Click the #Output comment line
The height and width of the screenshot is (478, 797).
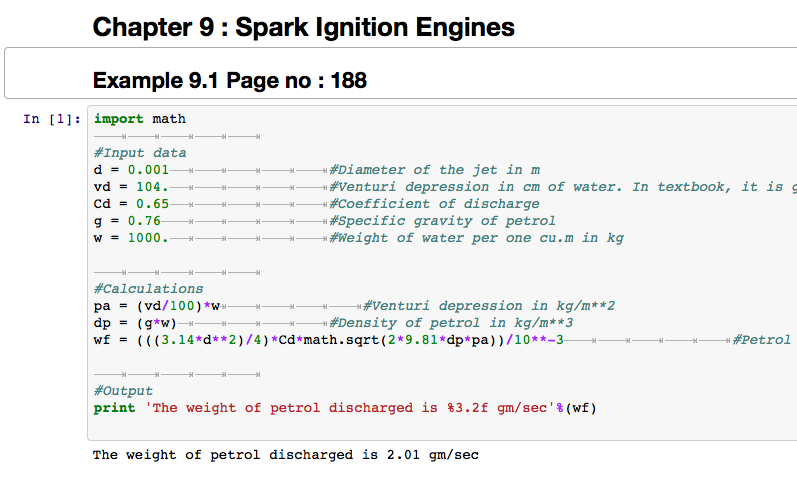[x=123, y=391]
